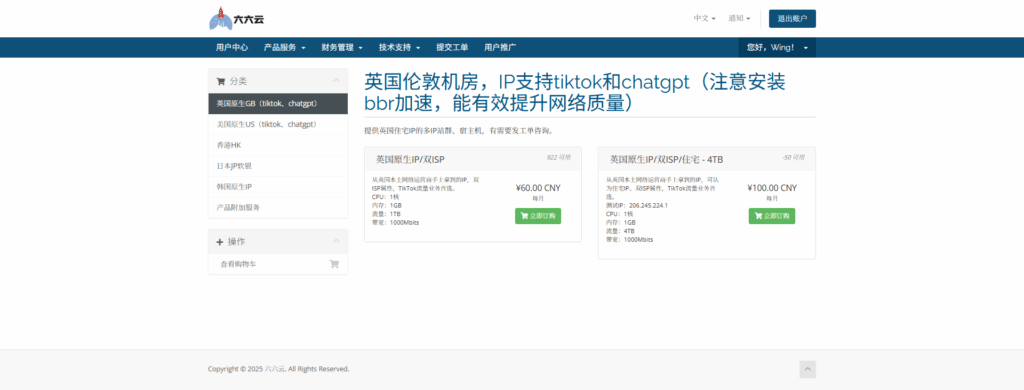Image resolution: width=1024 pixels, height=390 pixels.
Task: Open the 技术支持 menu
Action: [x=400, y=48]
